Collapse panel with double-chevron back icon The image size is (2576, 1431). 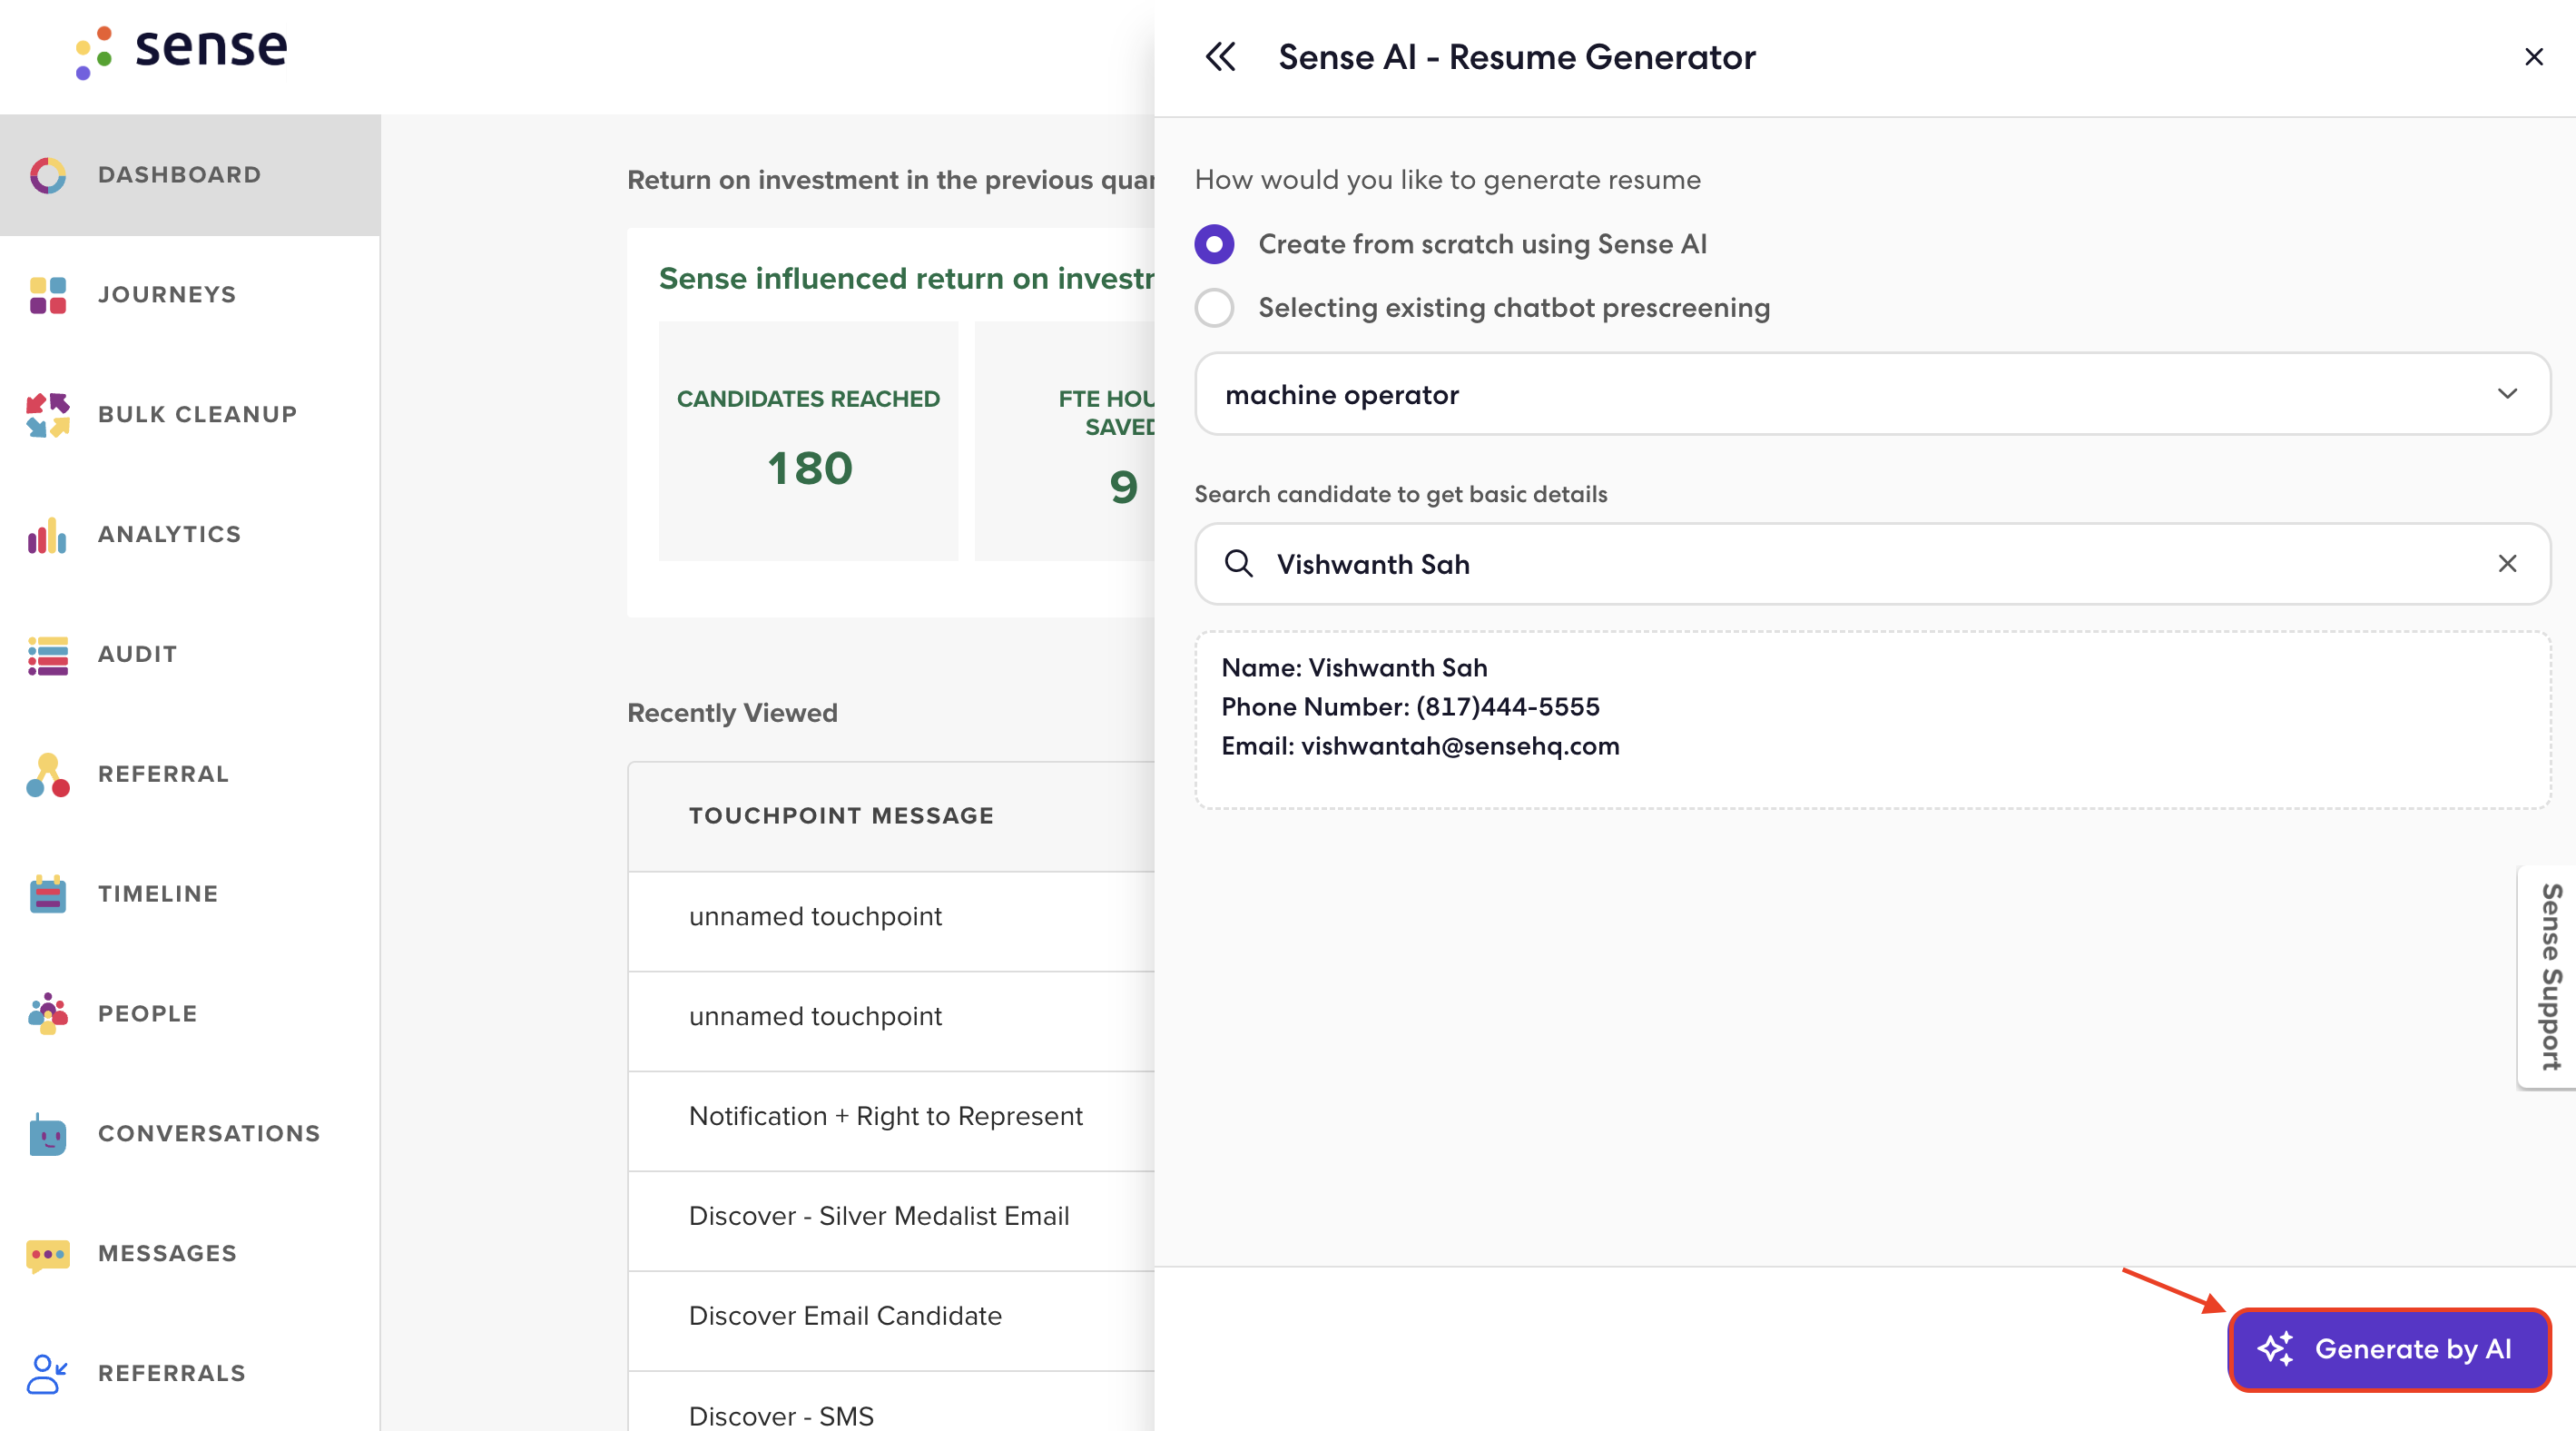pyautogui.click(x=1220, y=57)
